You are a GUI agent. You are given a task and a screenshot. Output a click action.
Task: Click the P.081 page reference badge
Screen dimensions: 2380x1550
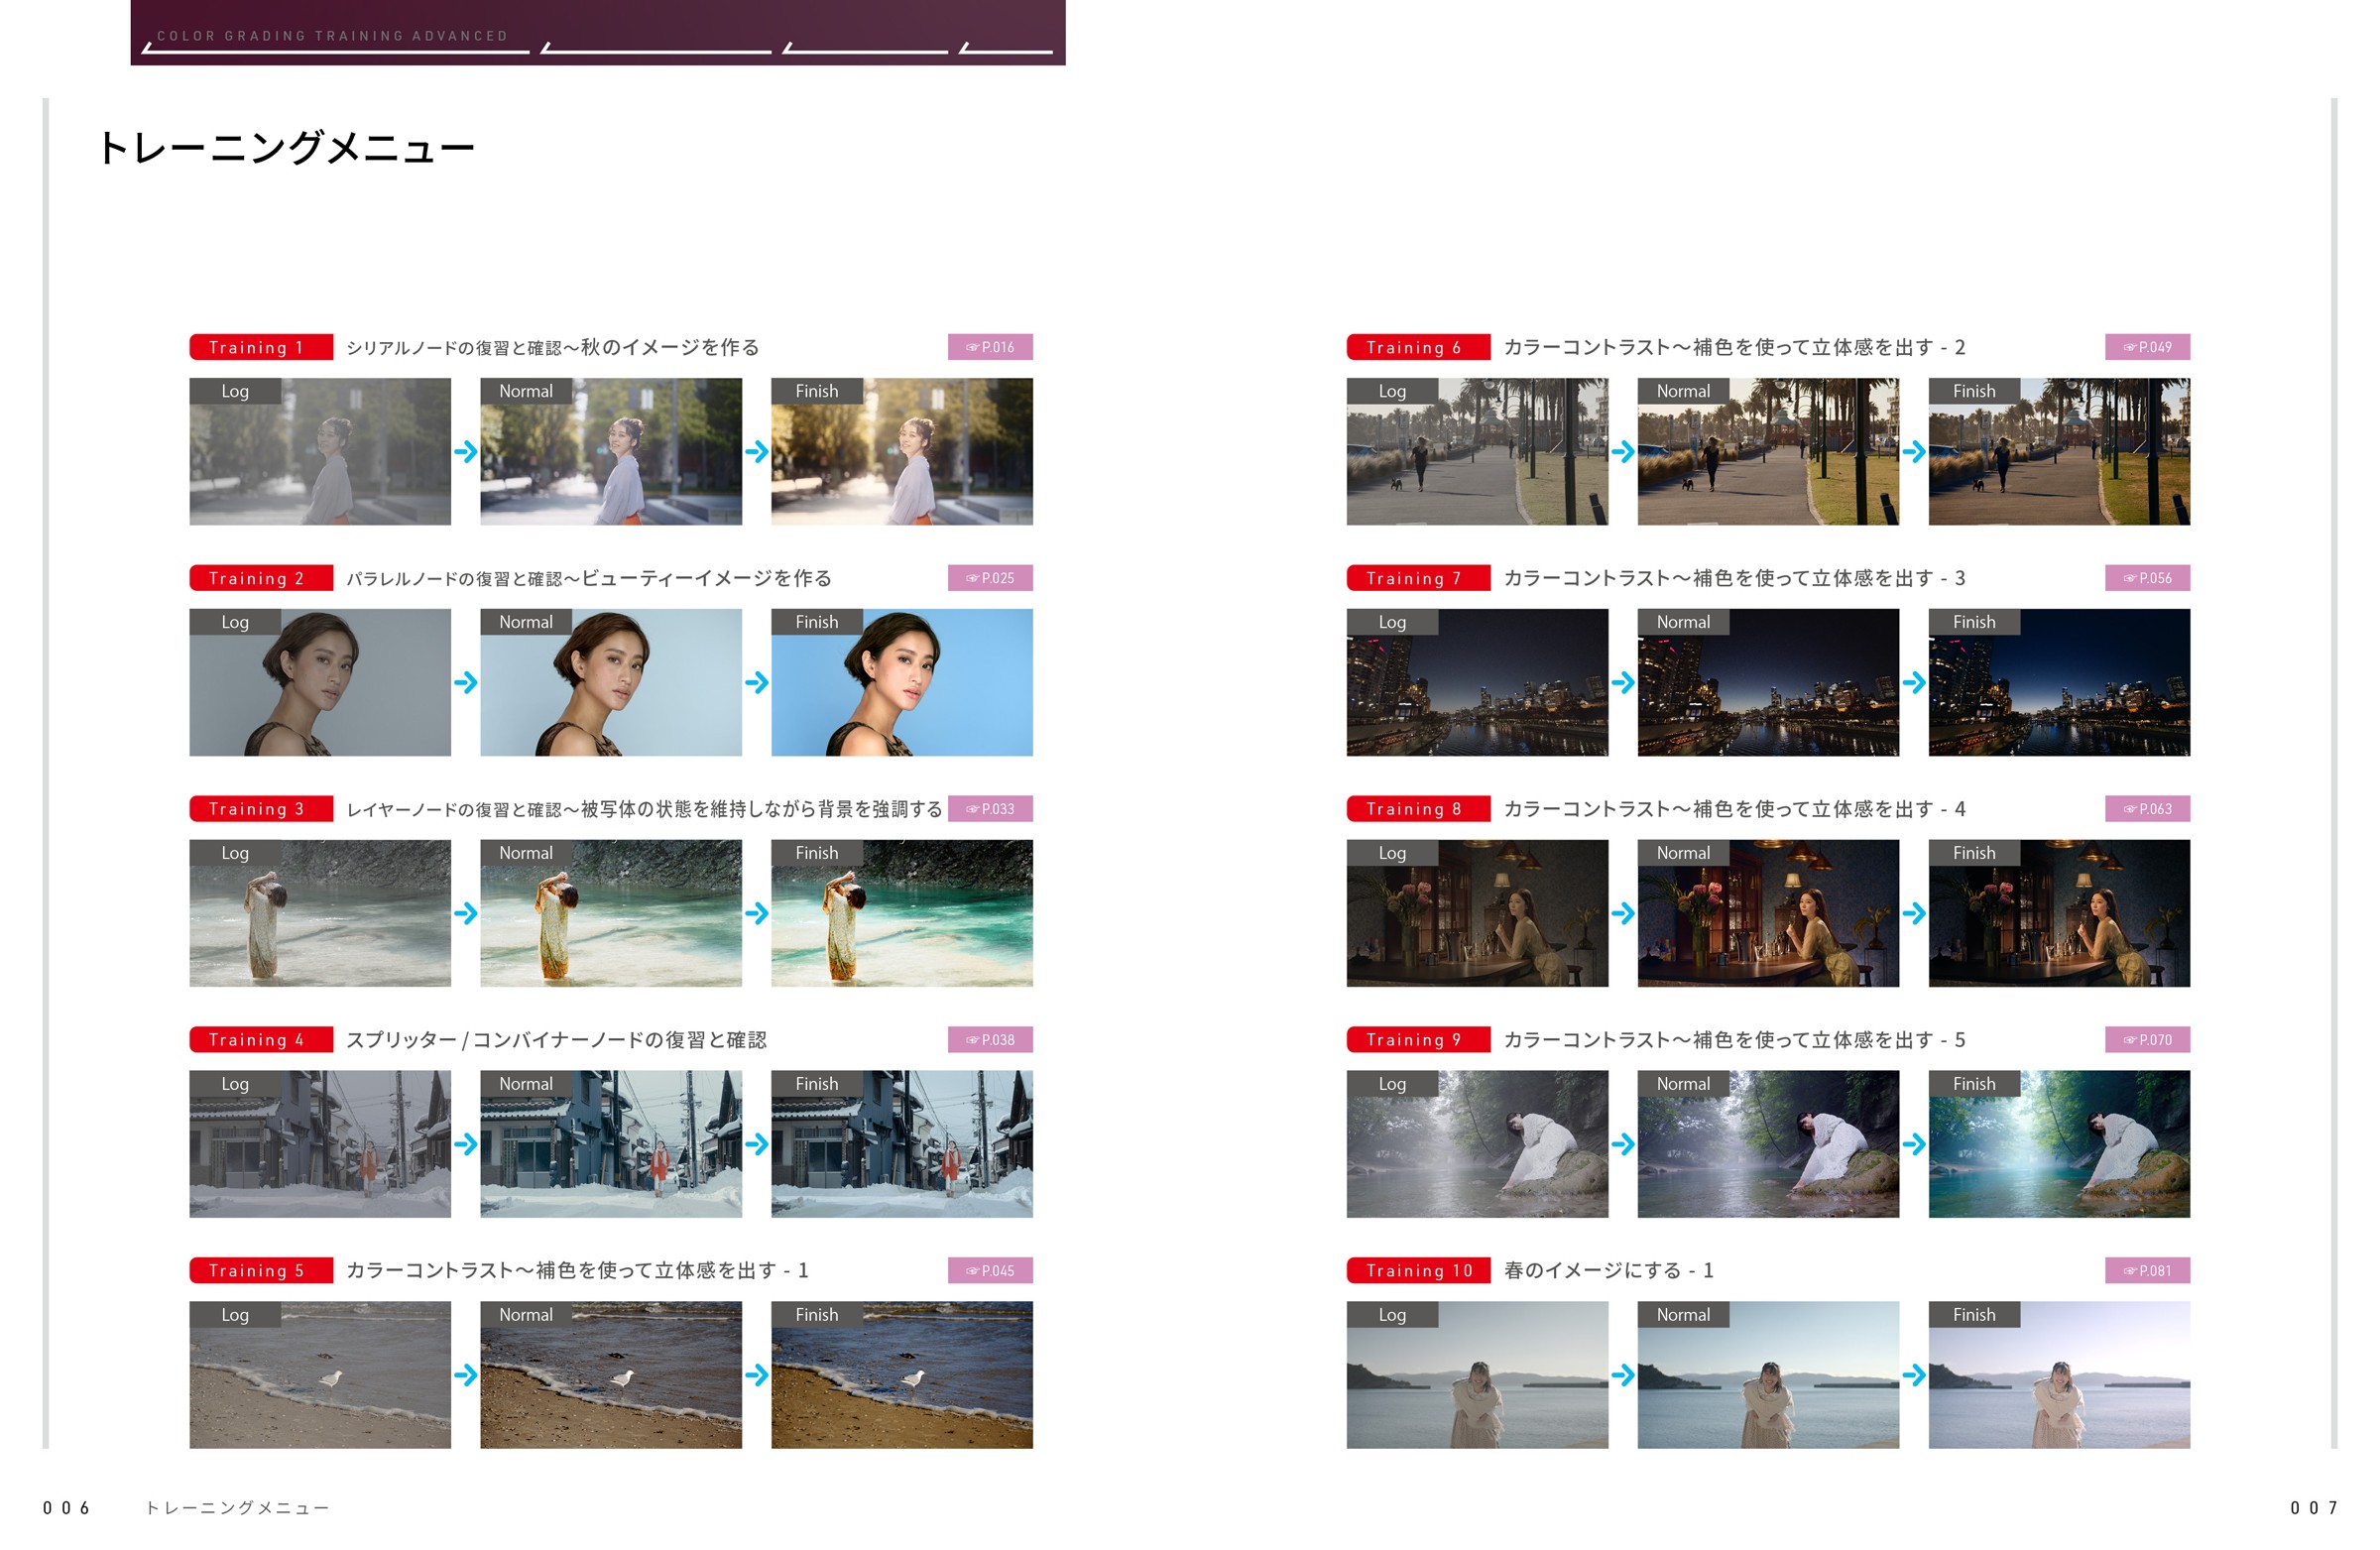click(2146, 1270)
